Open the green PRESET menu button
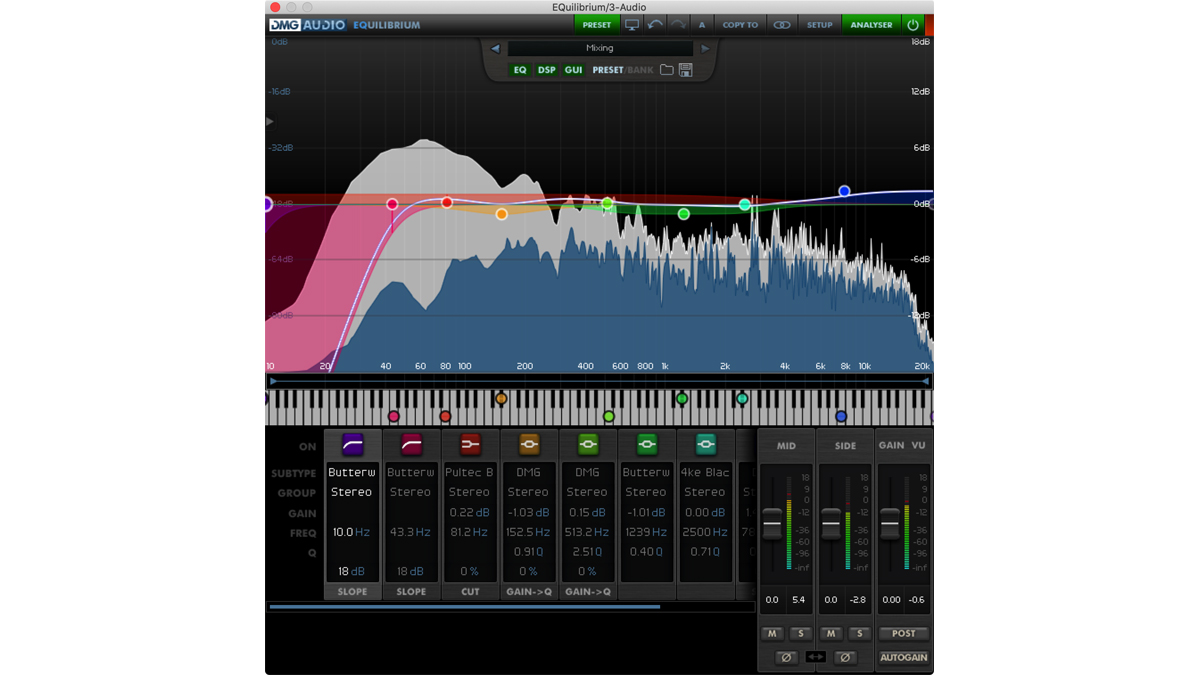 (x=596, y=25)
